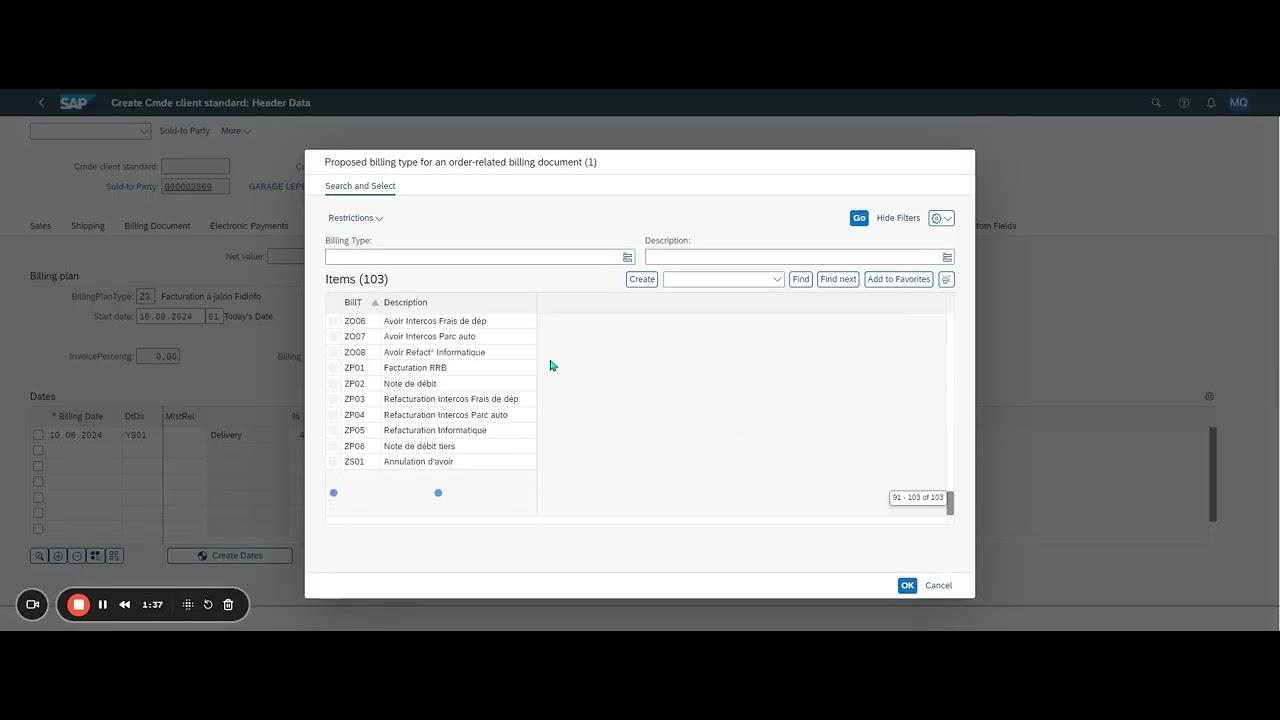Go back using the SAP header arrow
The image size is (1280, 720).
(x=41, y=103)
